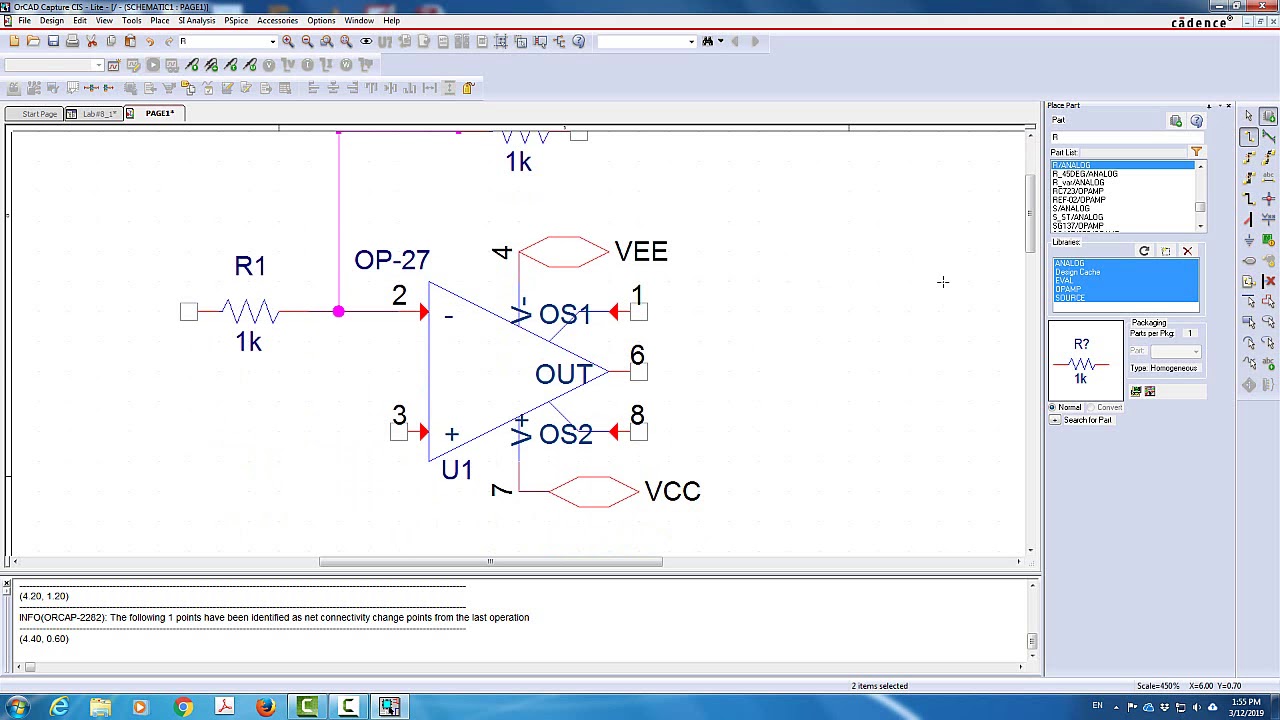Switch to the Start Page tab
Viewport: 1280px width, 720px height.
coord(33,114)
